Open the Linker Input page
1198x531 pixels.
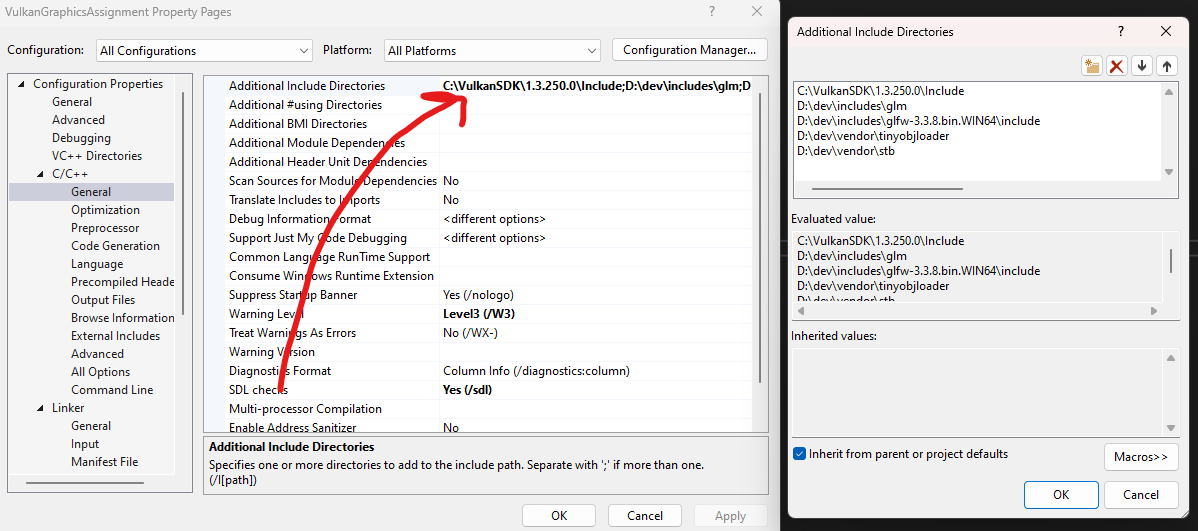[85, 444]
